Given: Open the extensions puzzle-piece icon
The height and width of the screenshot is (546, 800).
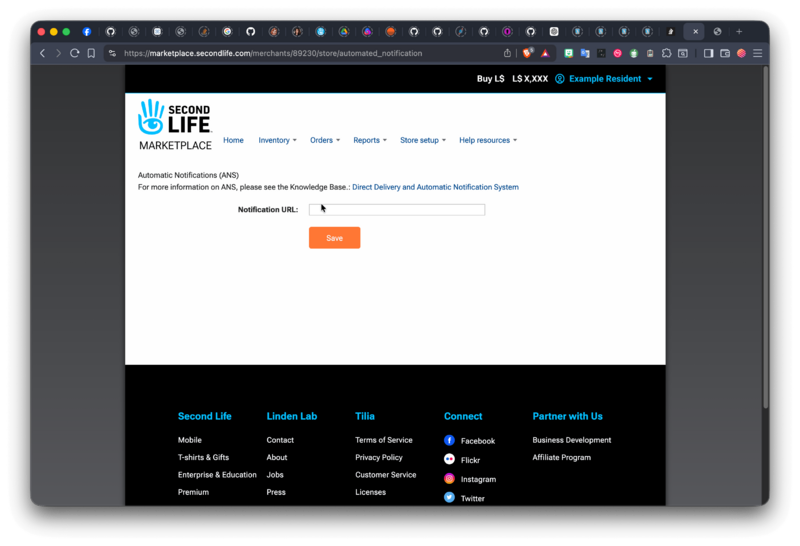Looking at the screenshot, I should [666, 53].
